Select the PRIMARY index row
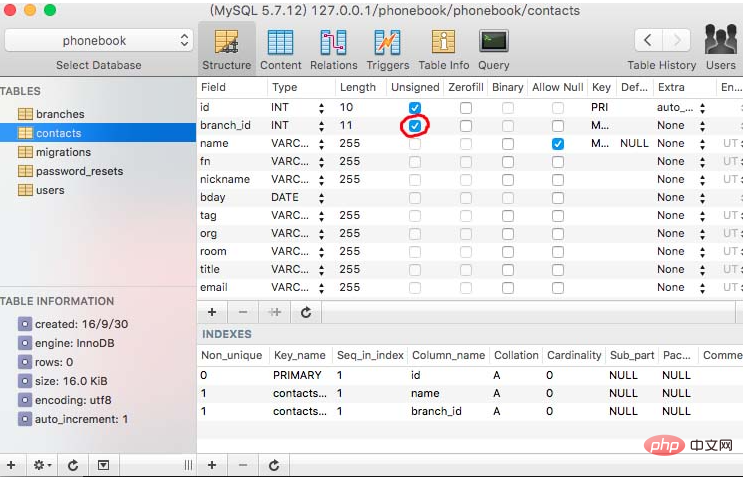 [470, 375]
